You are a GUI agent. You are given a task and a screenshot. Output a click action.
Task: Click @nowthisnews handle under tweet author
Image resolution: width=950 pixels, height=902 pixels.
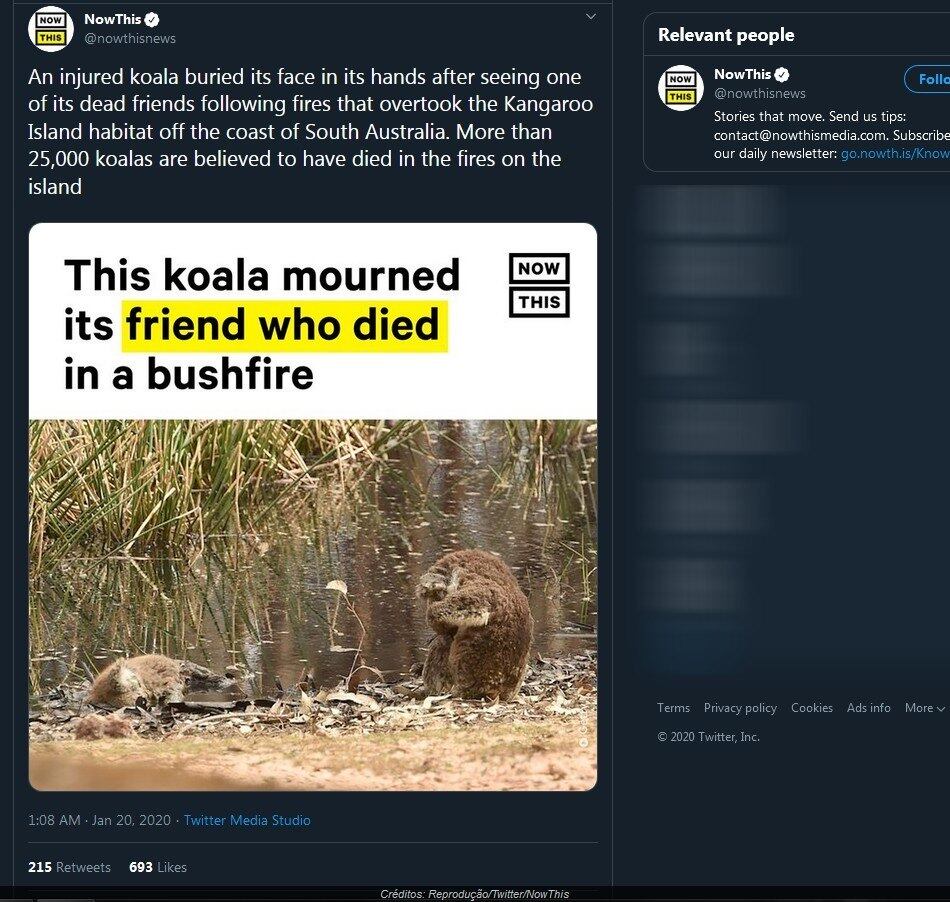(130, 38)
